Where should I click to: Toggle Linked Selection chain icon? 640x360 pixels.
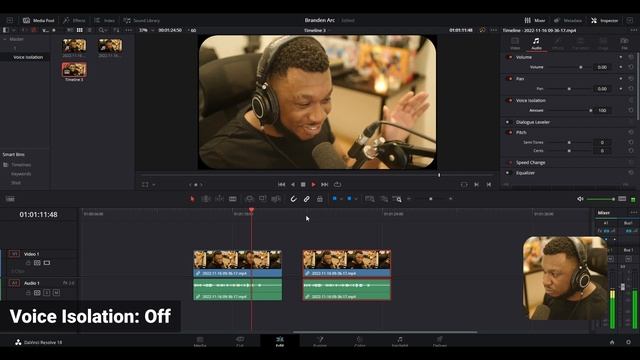(x=307, y=199)
